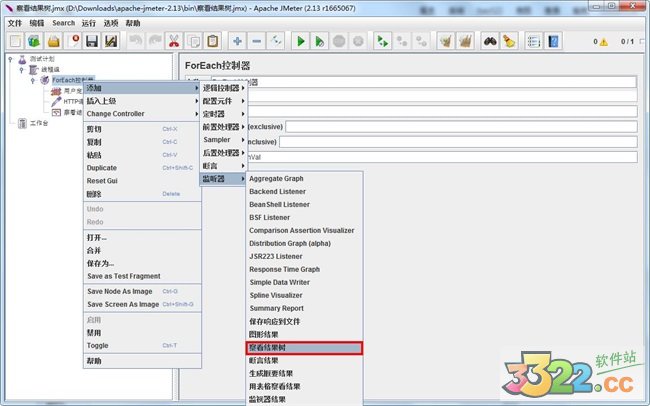Click the Undo toolbar icon
This screenshot has width=650, height=406.
[x=136, y=41]
